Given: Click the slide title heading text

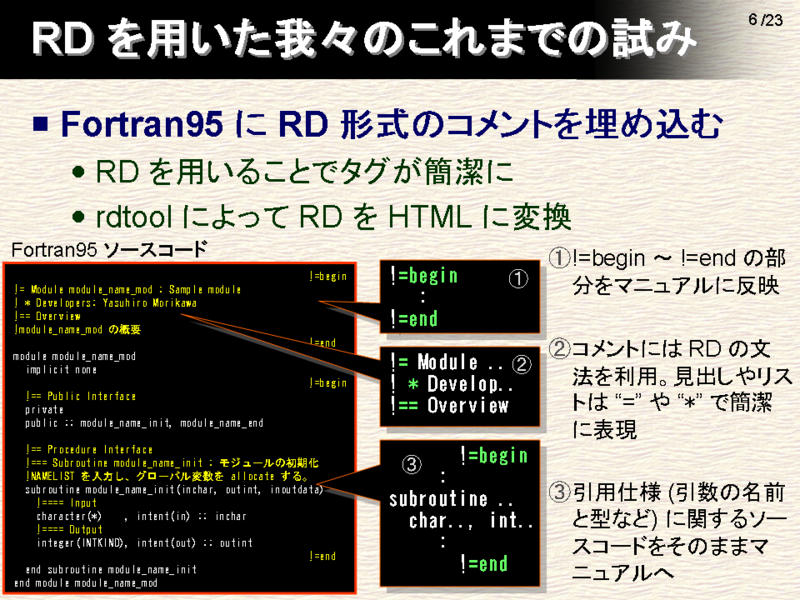Looking at the screenshot, I should (x=363, y=40).
